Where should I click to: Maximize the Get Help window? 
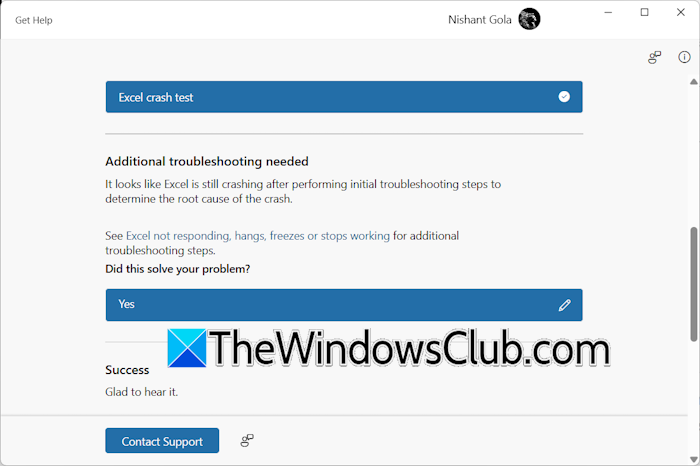pyautogui.click(x=644, y=12)
